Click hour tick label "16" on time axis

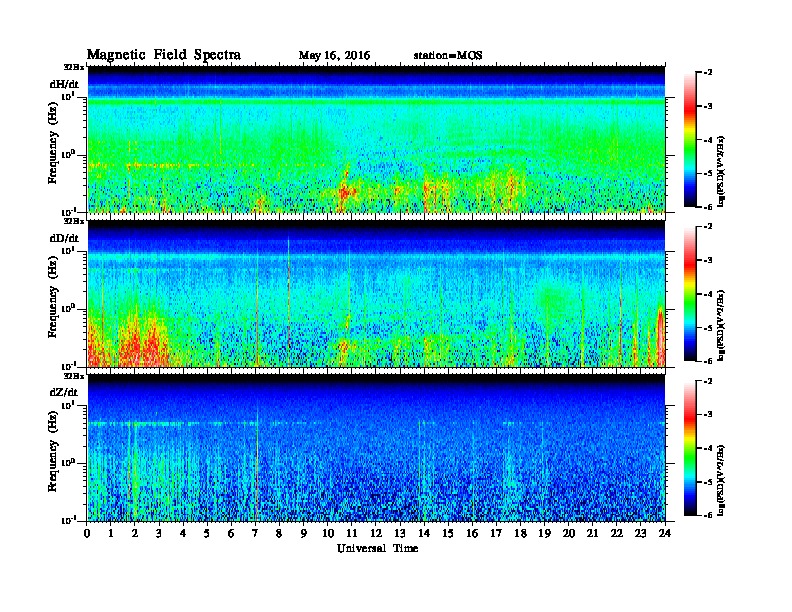pos(472,533)
